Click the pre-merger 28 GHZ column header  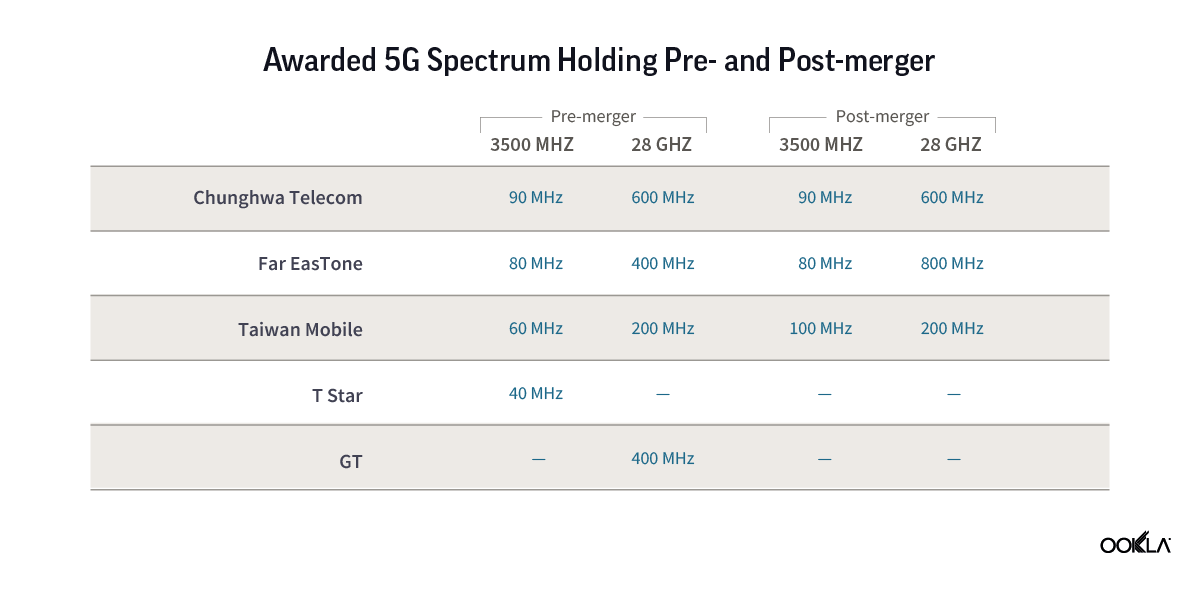[661, 144]
